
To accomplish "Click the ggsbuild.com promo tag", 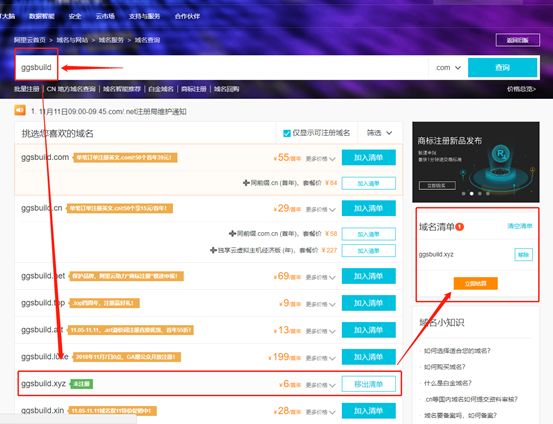I will tap(125, 157).
